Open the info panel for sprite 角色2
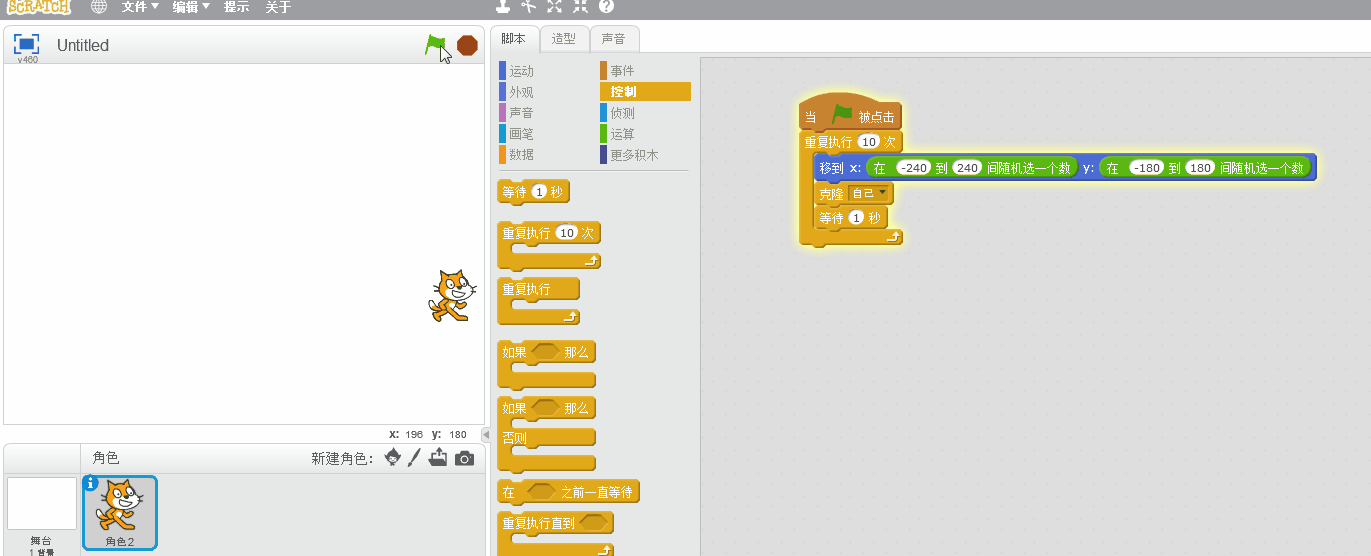The image size is (1371, 556). pyautogui.click(x=91, y=483)
